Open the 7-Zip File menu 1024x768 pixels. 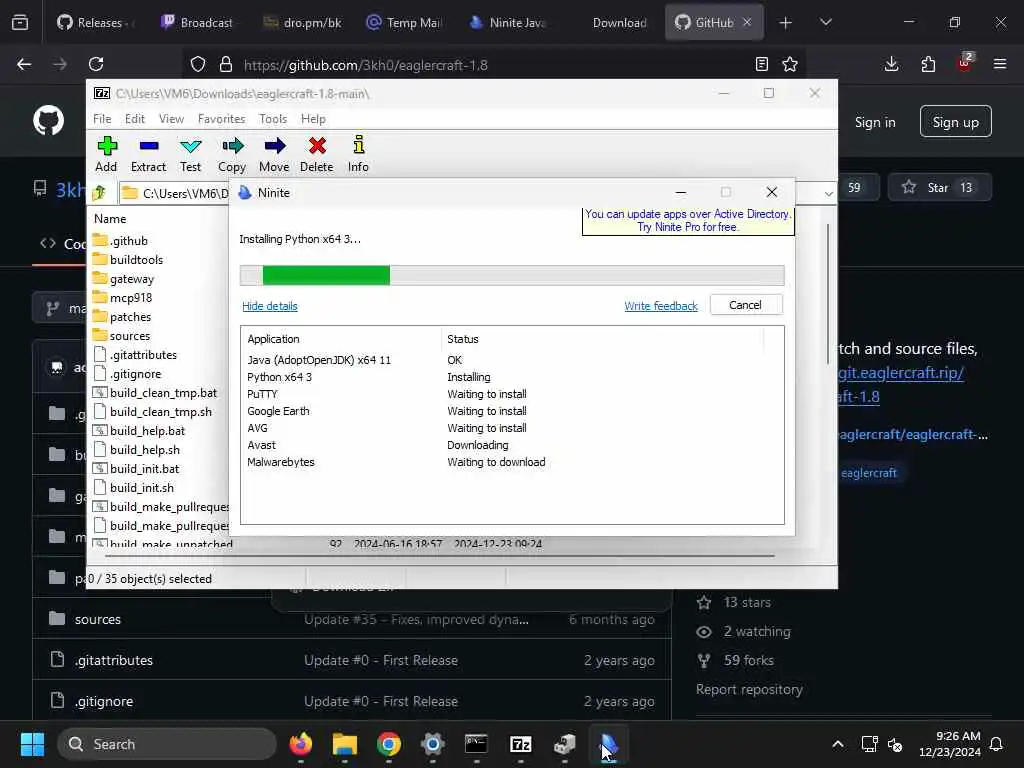pos(102,119)
